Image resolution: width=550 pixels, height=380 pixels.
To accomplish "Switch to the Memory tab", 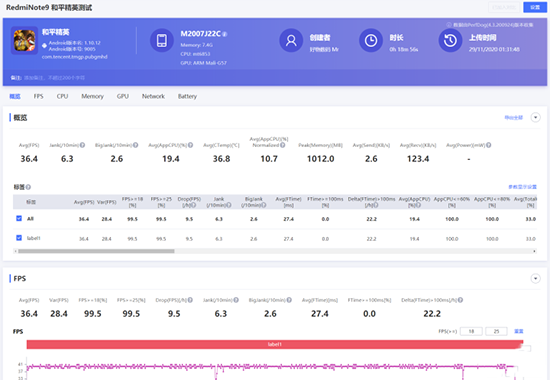I will pos(93,96).
